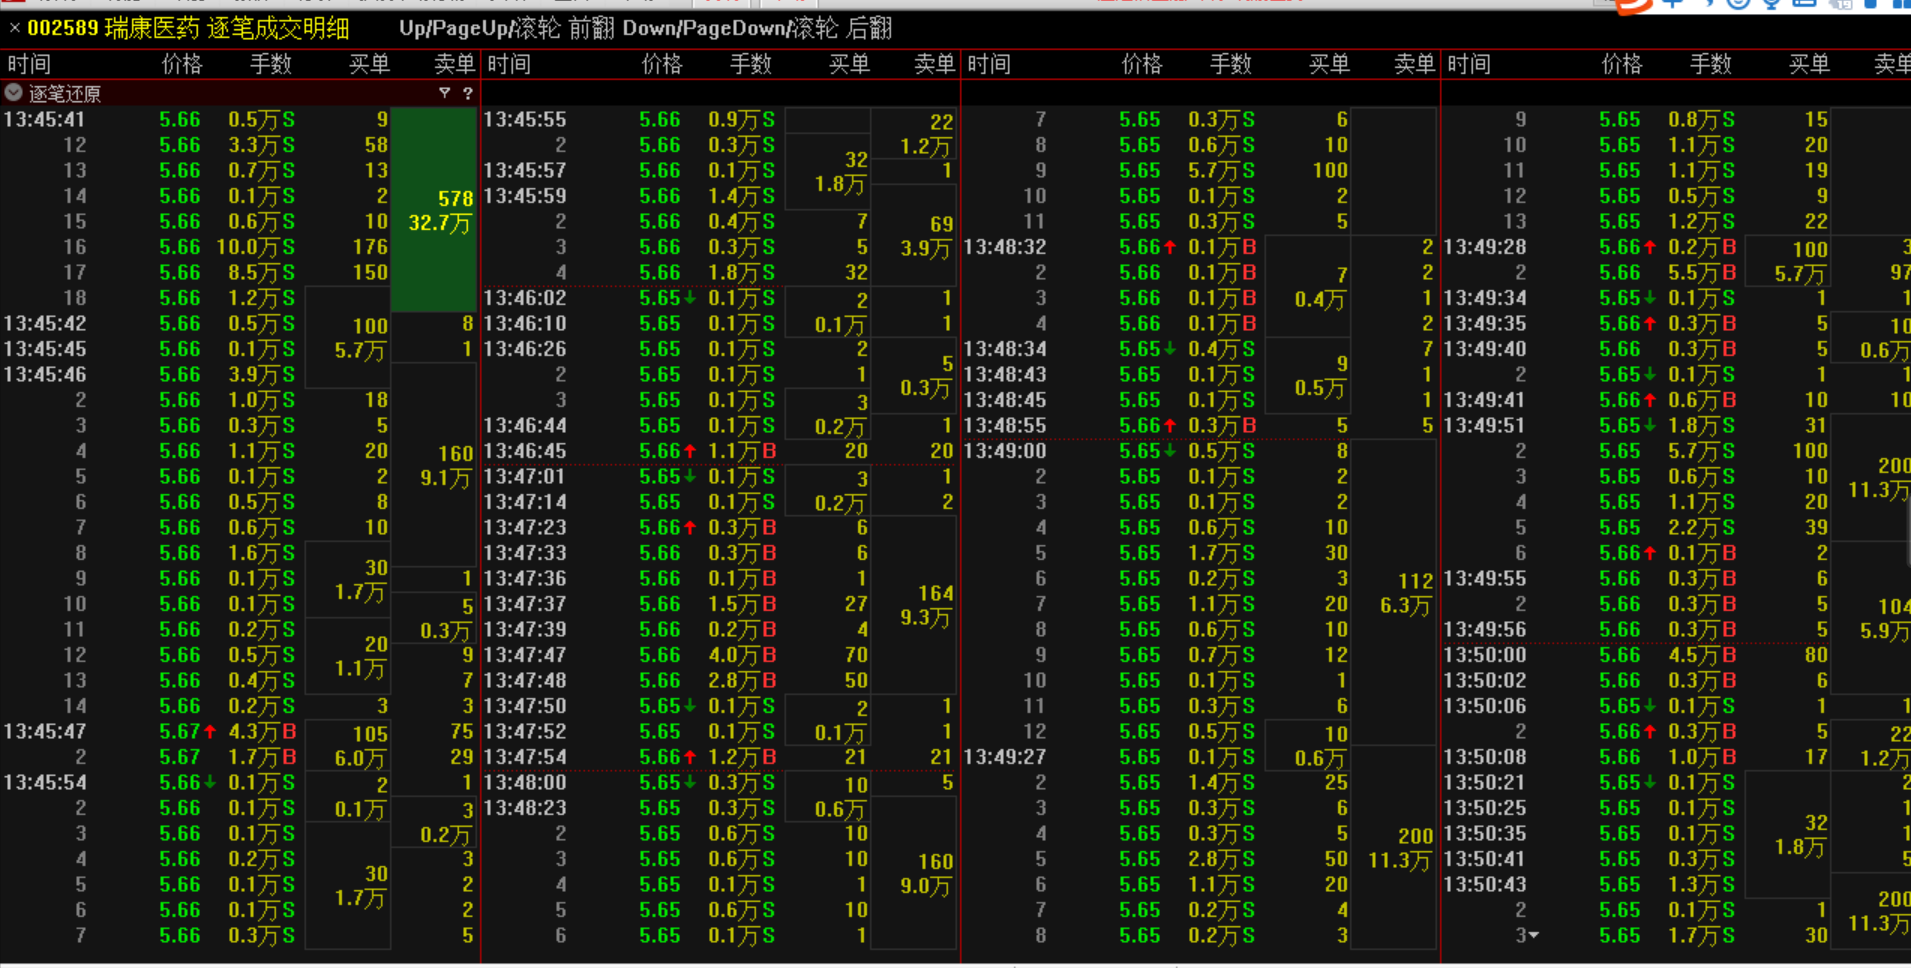
Task: Click the small down arrow in last row
Action: (x=1534, y=936)
